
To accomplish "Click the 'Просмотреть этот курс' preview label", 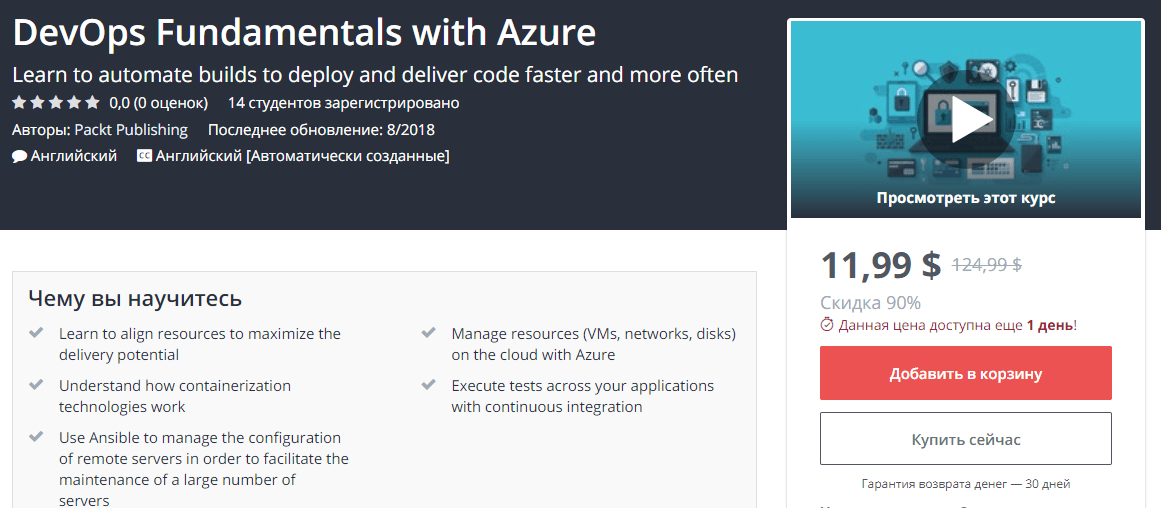I will (x=966, y=198).
